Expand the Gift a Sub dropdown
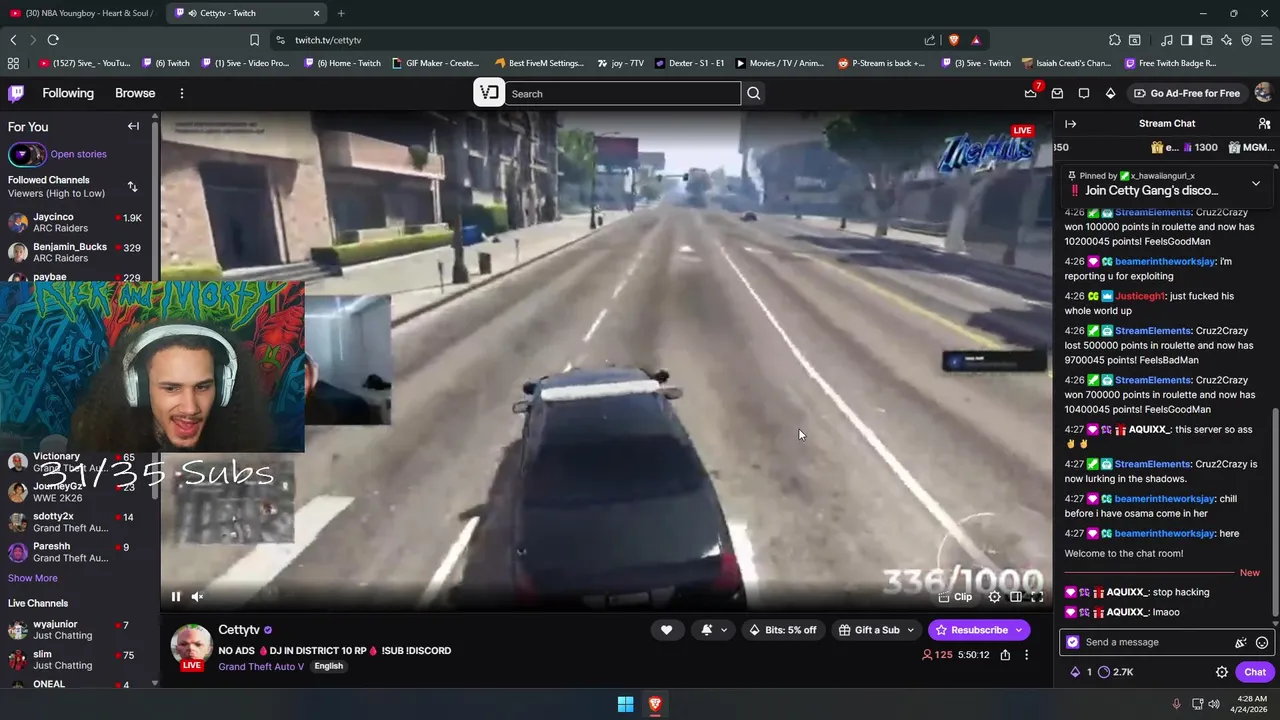This screenshot has height=720, width=1280. pos(877,630)
